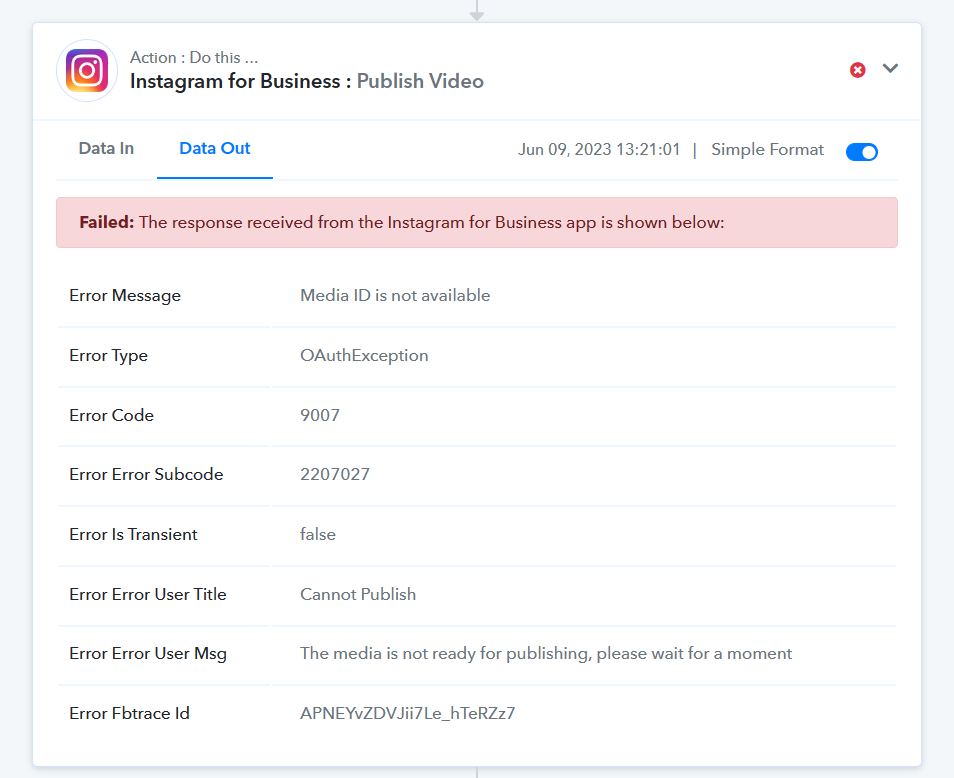Select the Fbtrace value APNEYvZDVJii7Le_hTeRZz7
Screen dimensions: 954x778
click(x=408, y=714)
